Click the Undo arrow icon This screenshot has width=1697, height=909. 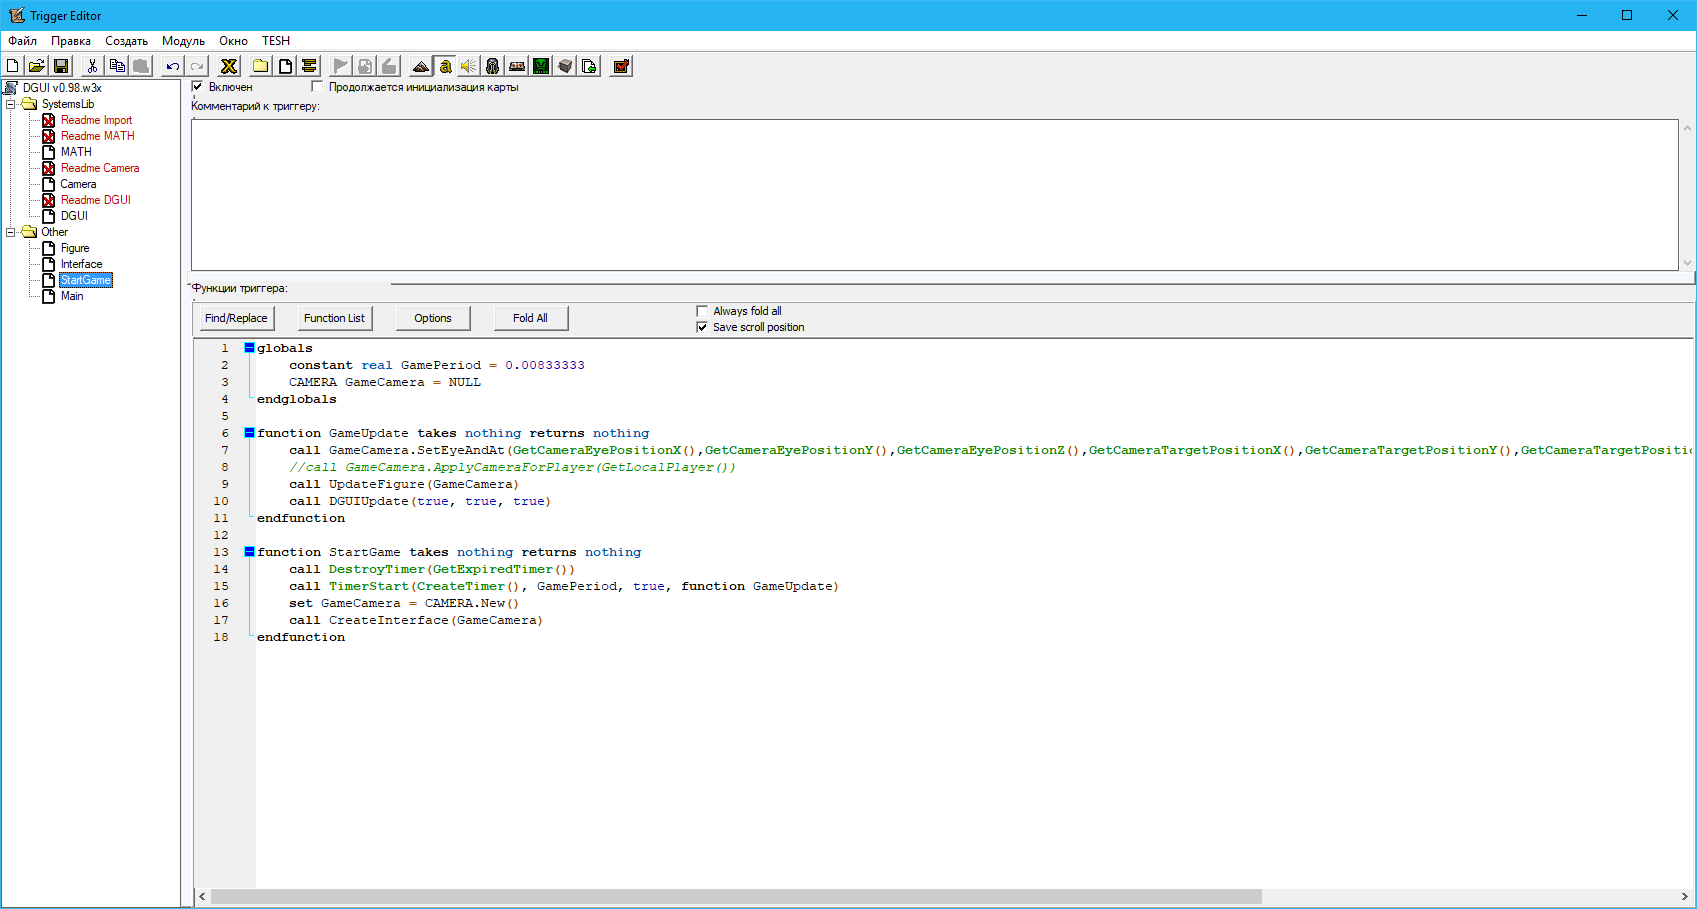pyautogui.click(x=173, y=66)
